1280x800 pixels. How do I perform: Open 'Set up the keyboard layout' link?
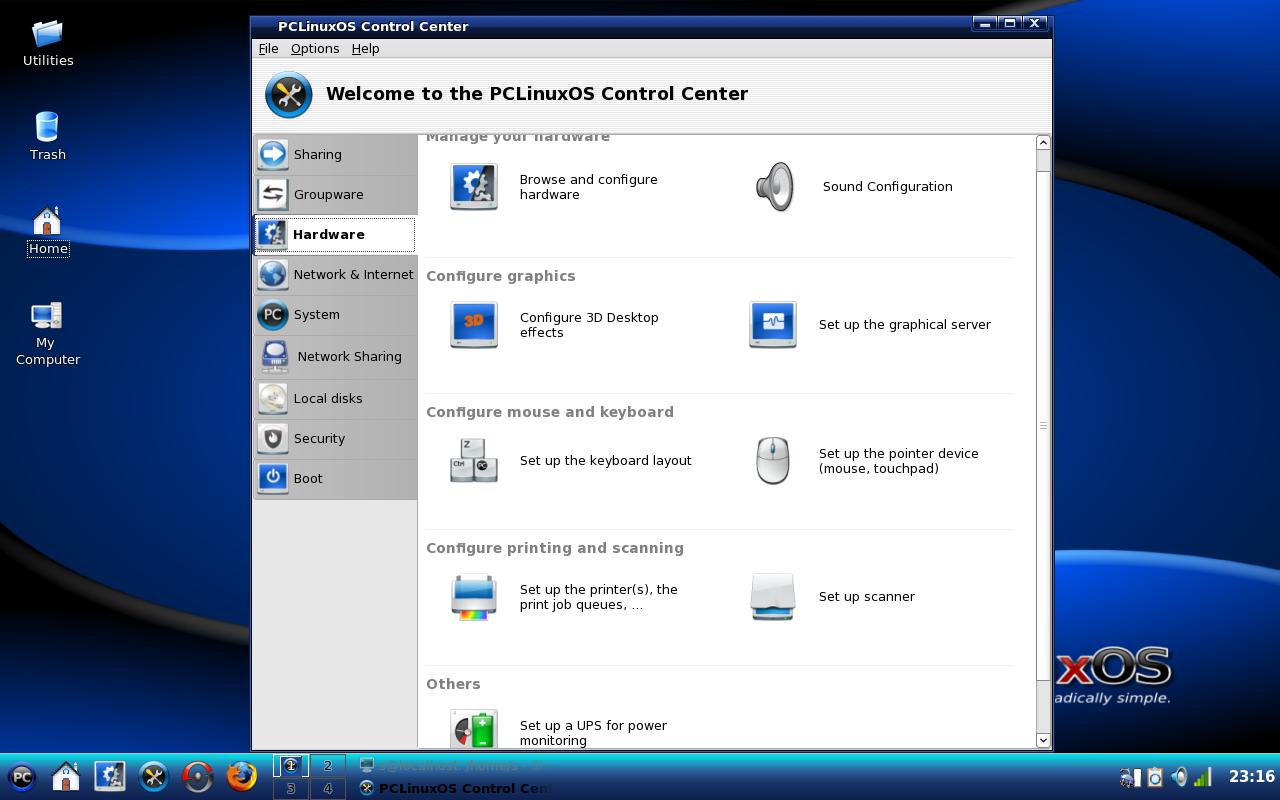pyautogui.click(x=605, y=460)
